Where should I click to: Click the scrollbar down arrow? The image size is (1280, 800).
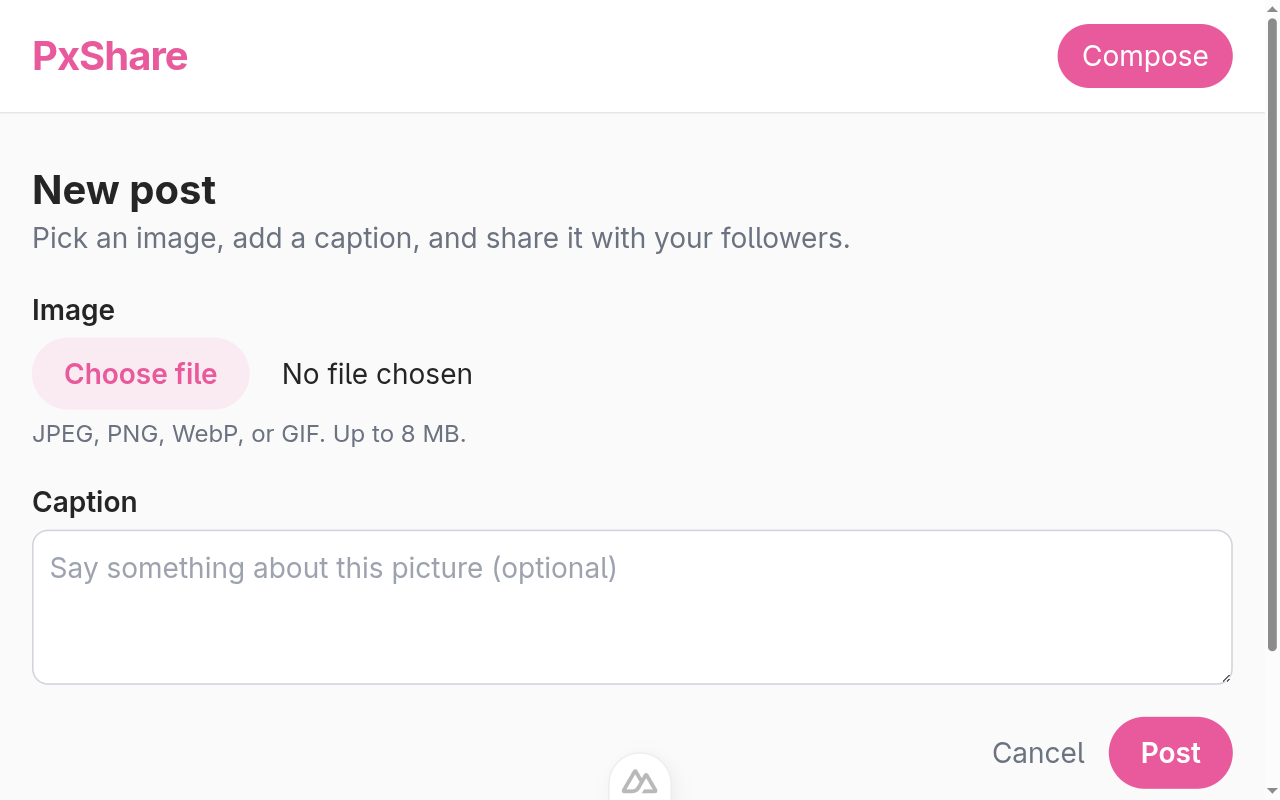(1272, 792)
